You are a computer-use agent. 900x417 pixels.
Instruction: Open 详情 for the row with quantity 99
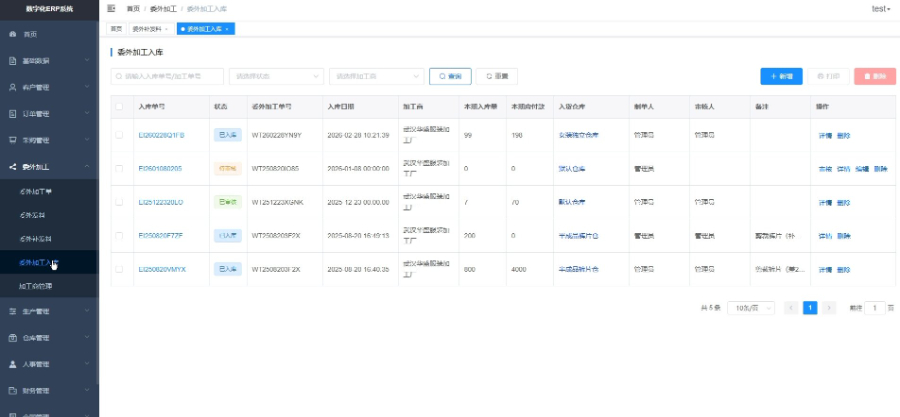(825, 136)
